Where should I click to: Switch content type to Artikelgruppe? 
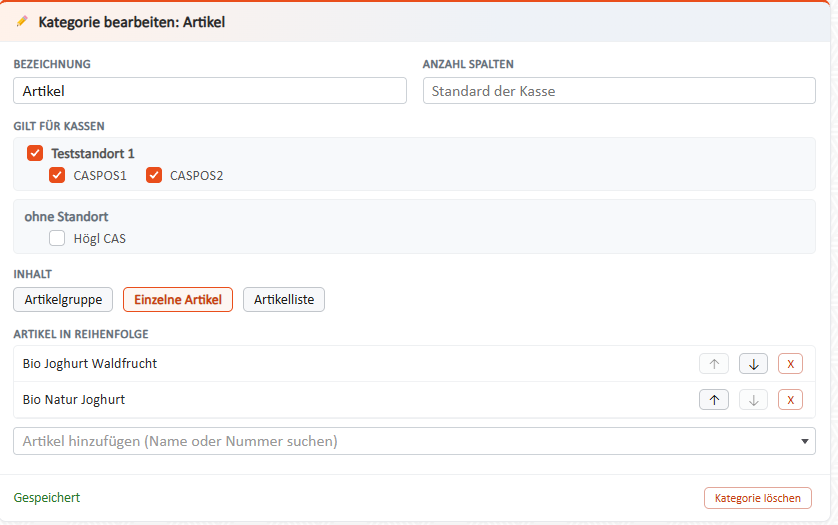click(63, 299)
